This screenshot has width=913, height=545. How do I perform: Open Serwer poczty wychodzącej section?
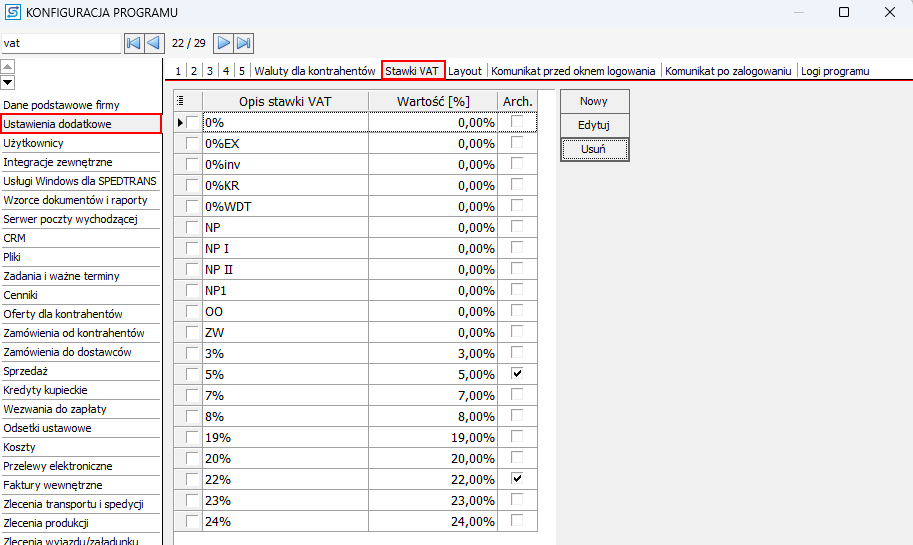[80, 219]
